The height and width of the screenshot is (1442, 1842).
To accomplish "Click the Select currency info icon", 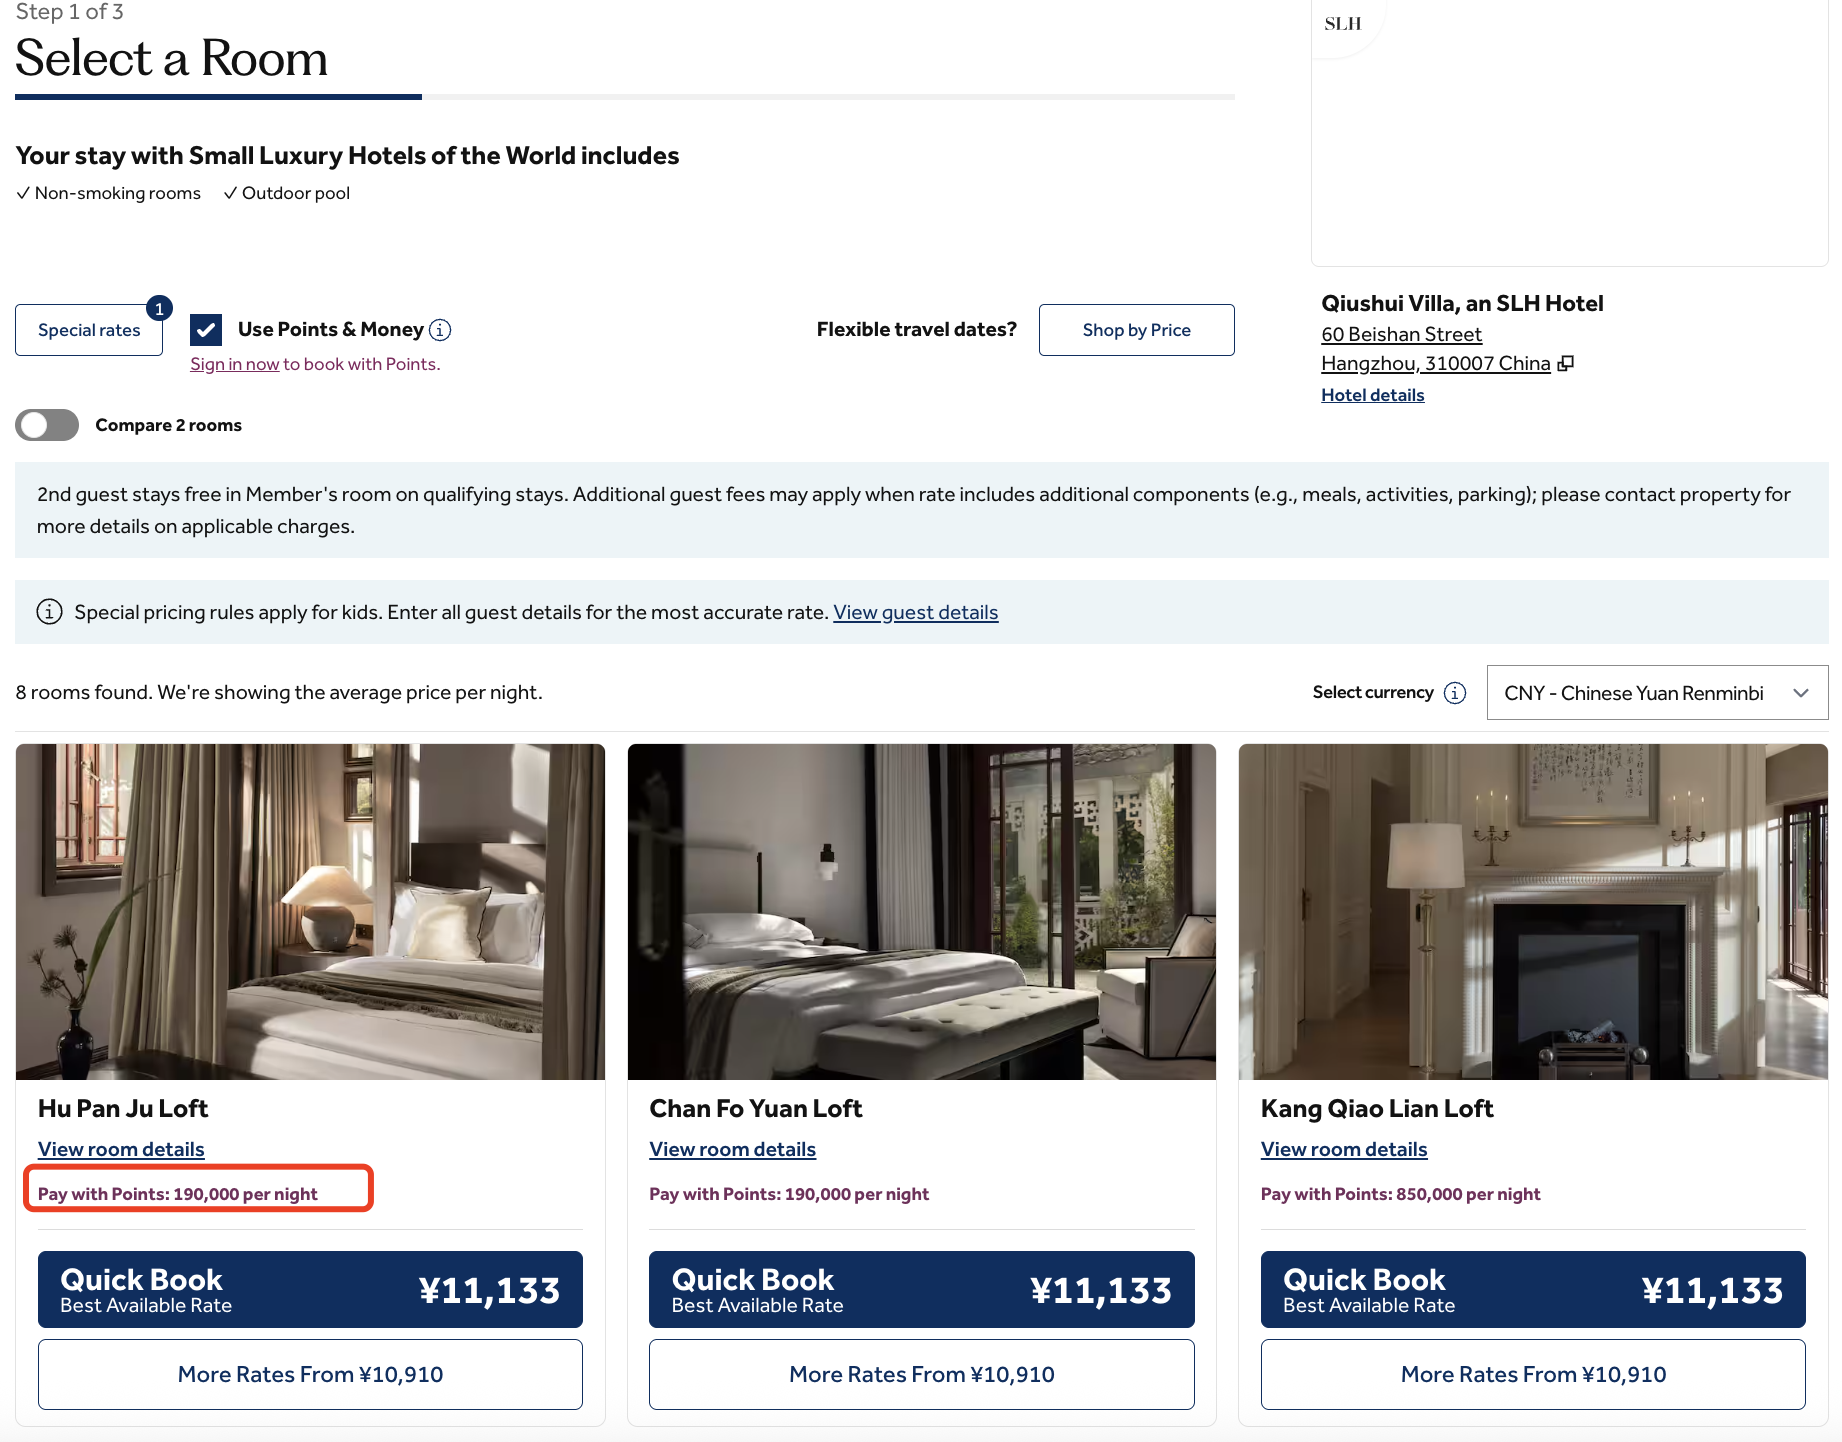I will click(x=1456, y=693).
